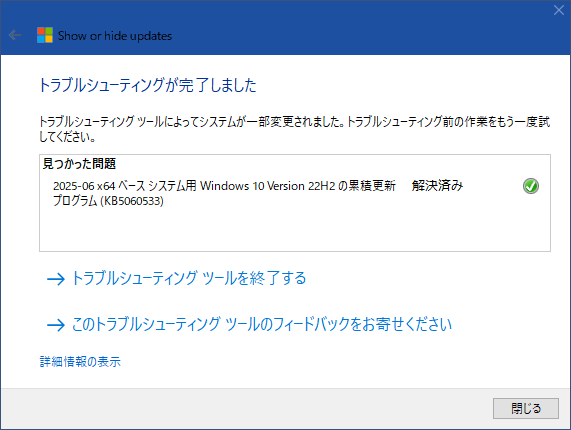Click the description paragraph about システムが一部変更されました
The height and width of the screenshot is (430, 571).
(294, 129)
